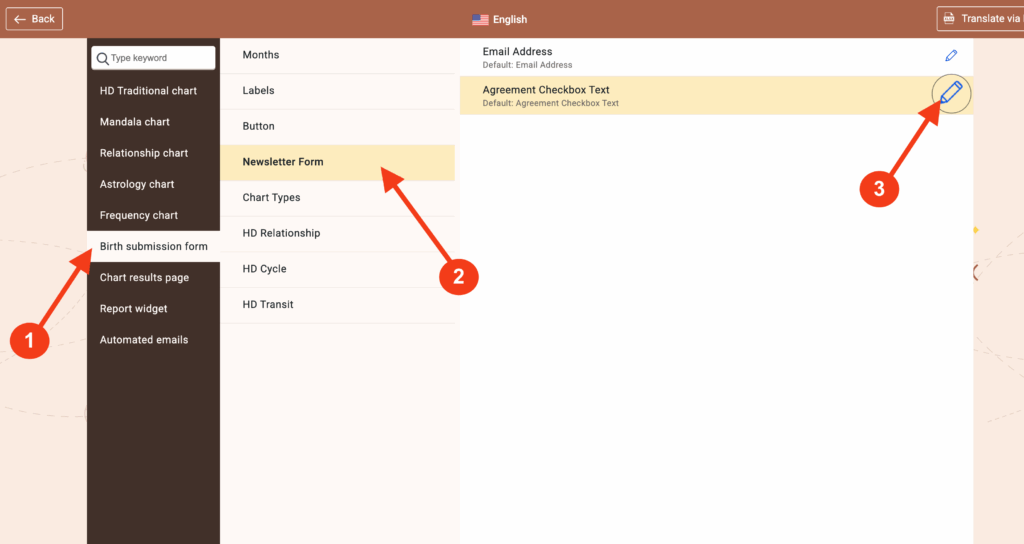Open Automated emails section
1024x544 pixels.
(144, 340)
